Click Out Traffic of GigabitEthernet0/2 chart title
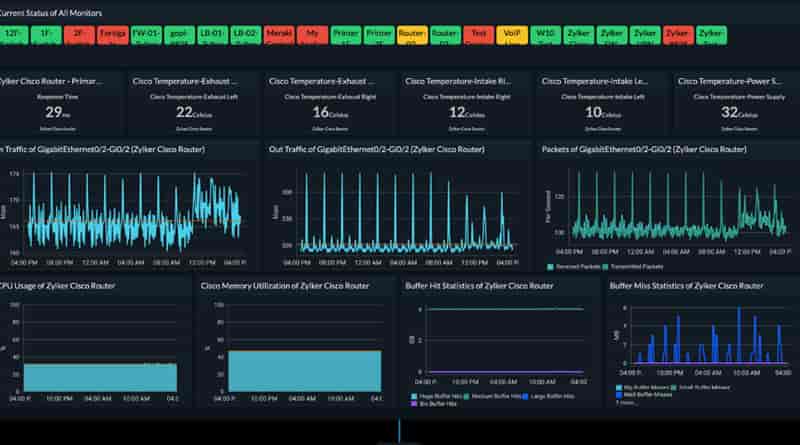Viewport: 800px width, 445px height. point(377,150)
